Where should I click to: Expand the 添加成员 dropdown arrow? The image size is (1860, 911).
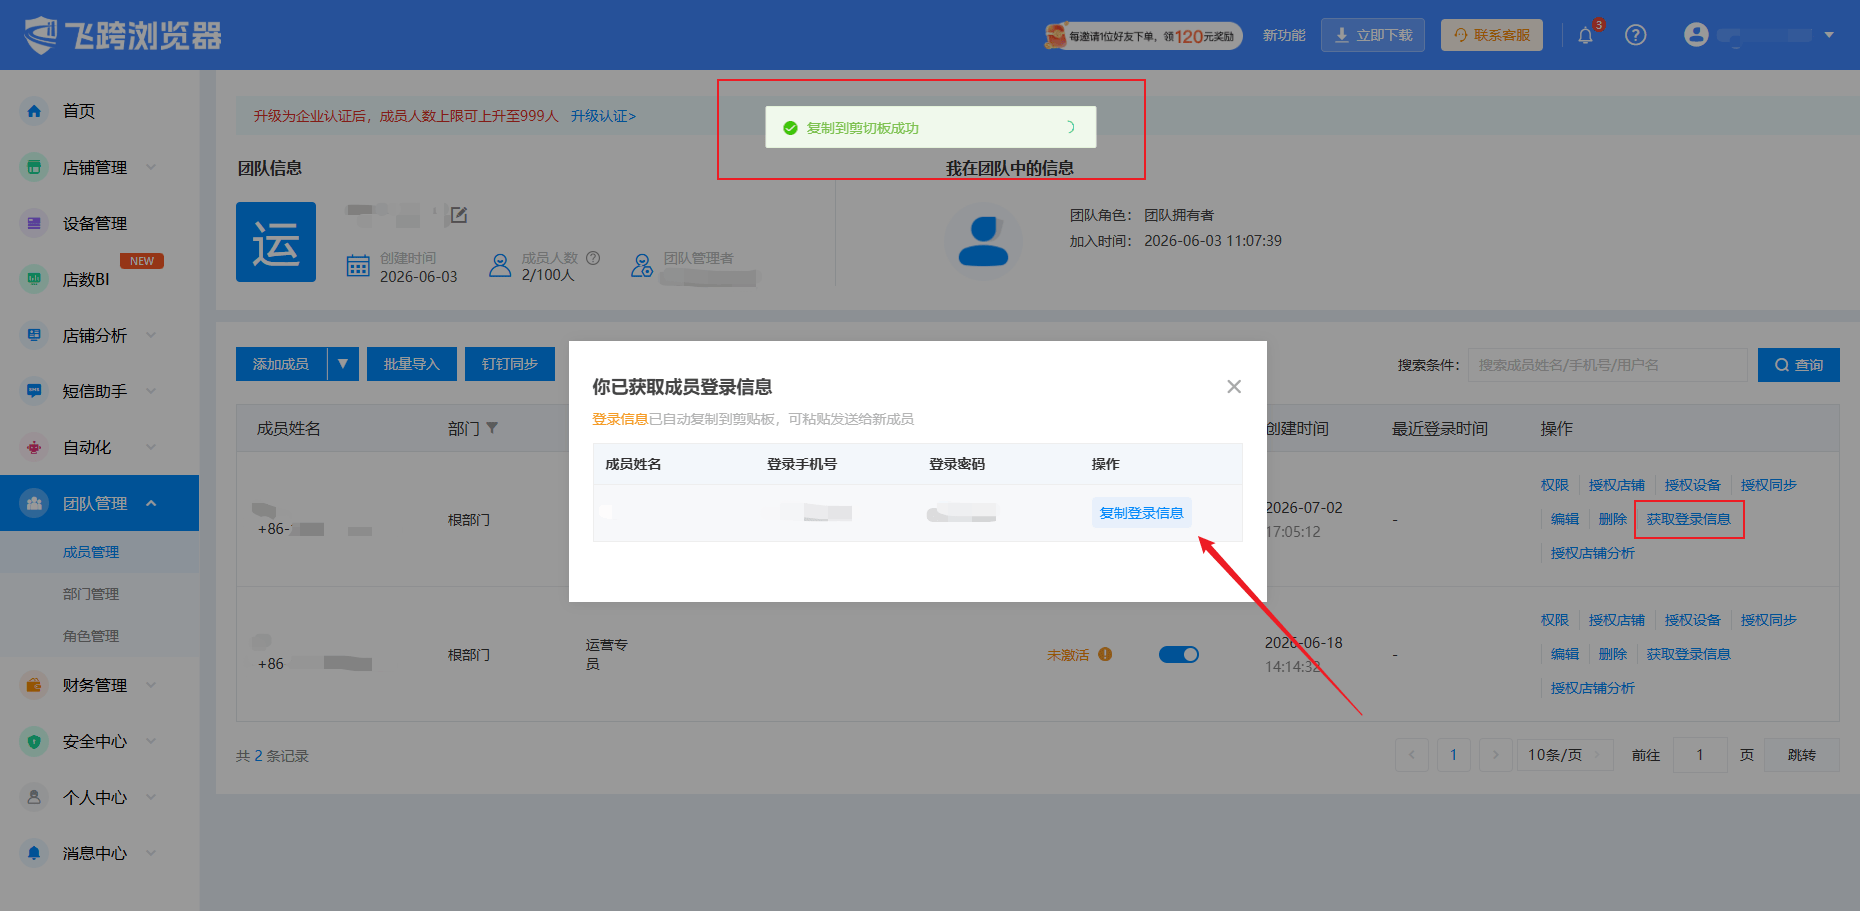tap(343, 364)
